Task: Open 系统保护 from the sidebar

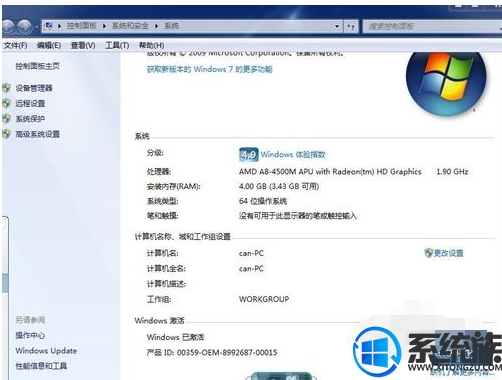Action: [x=30, y=119]
